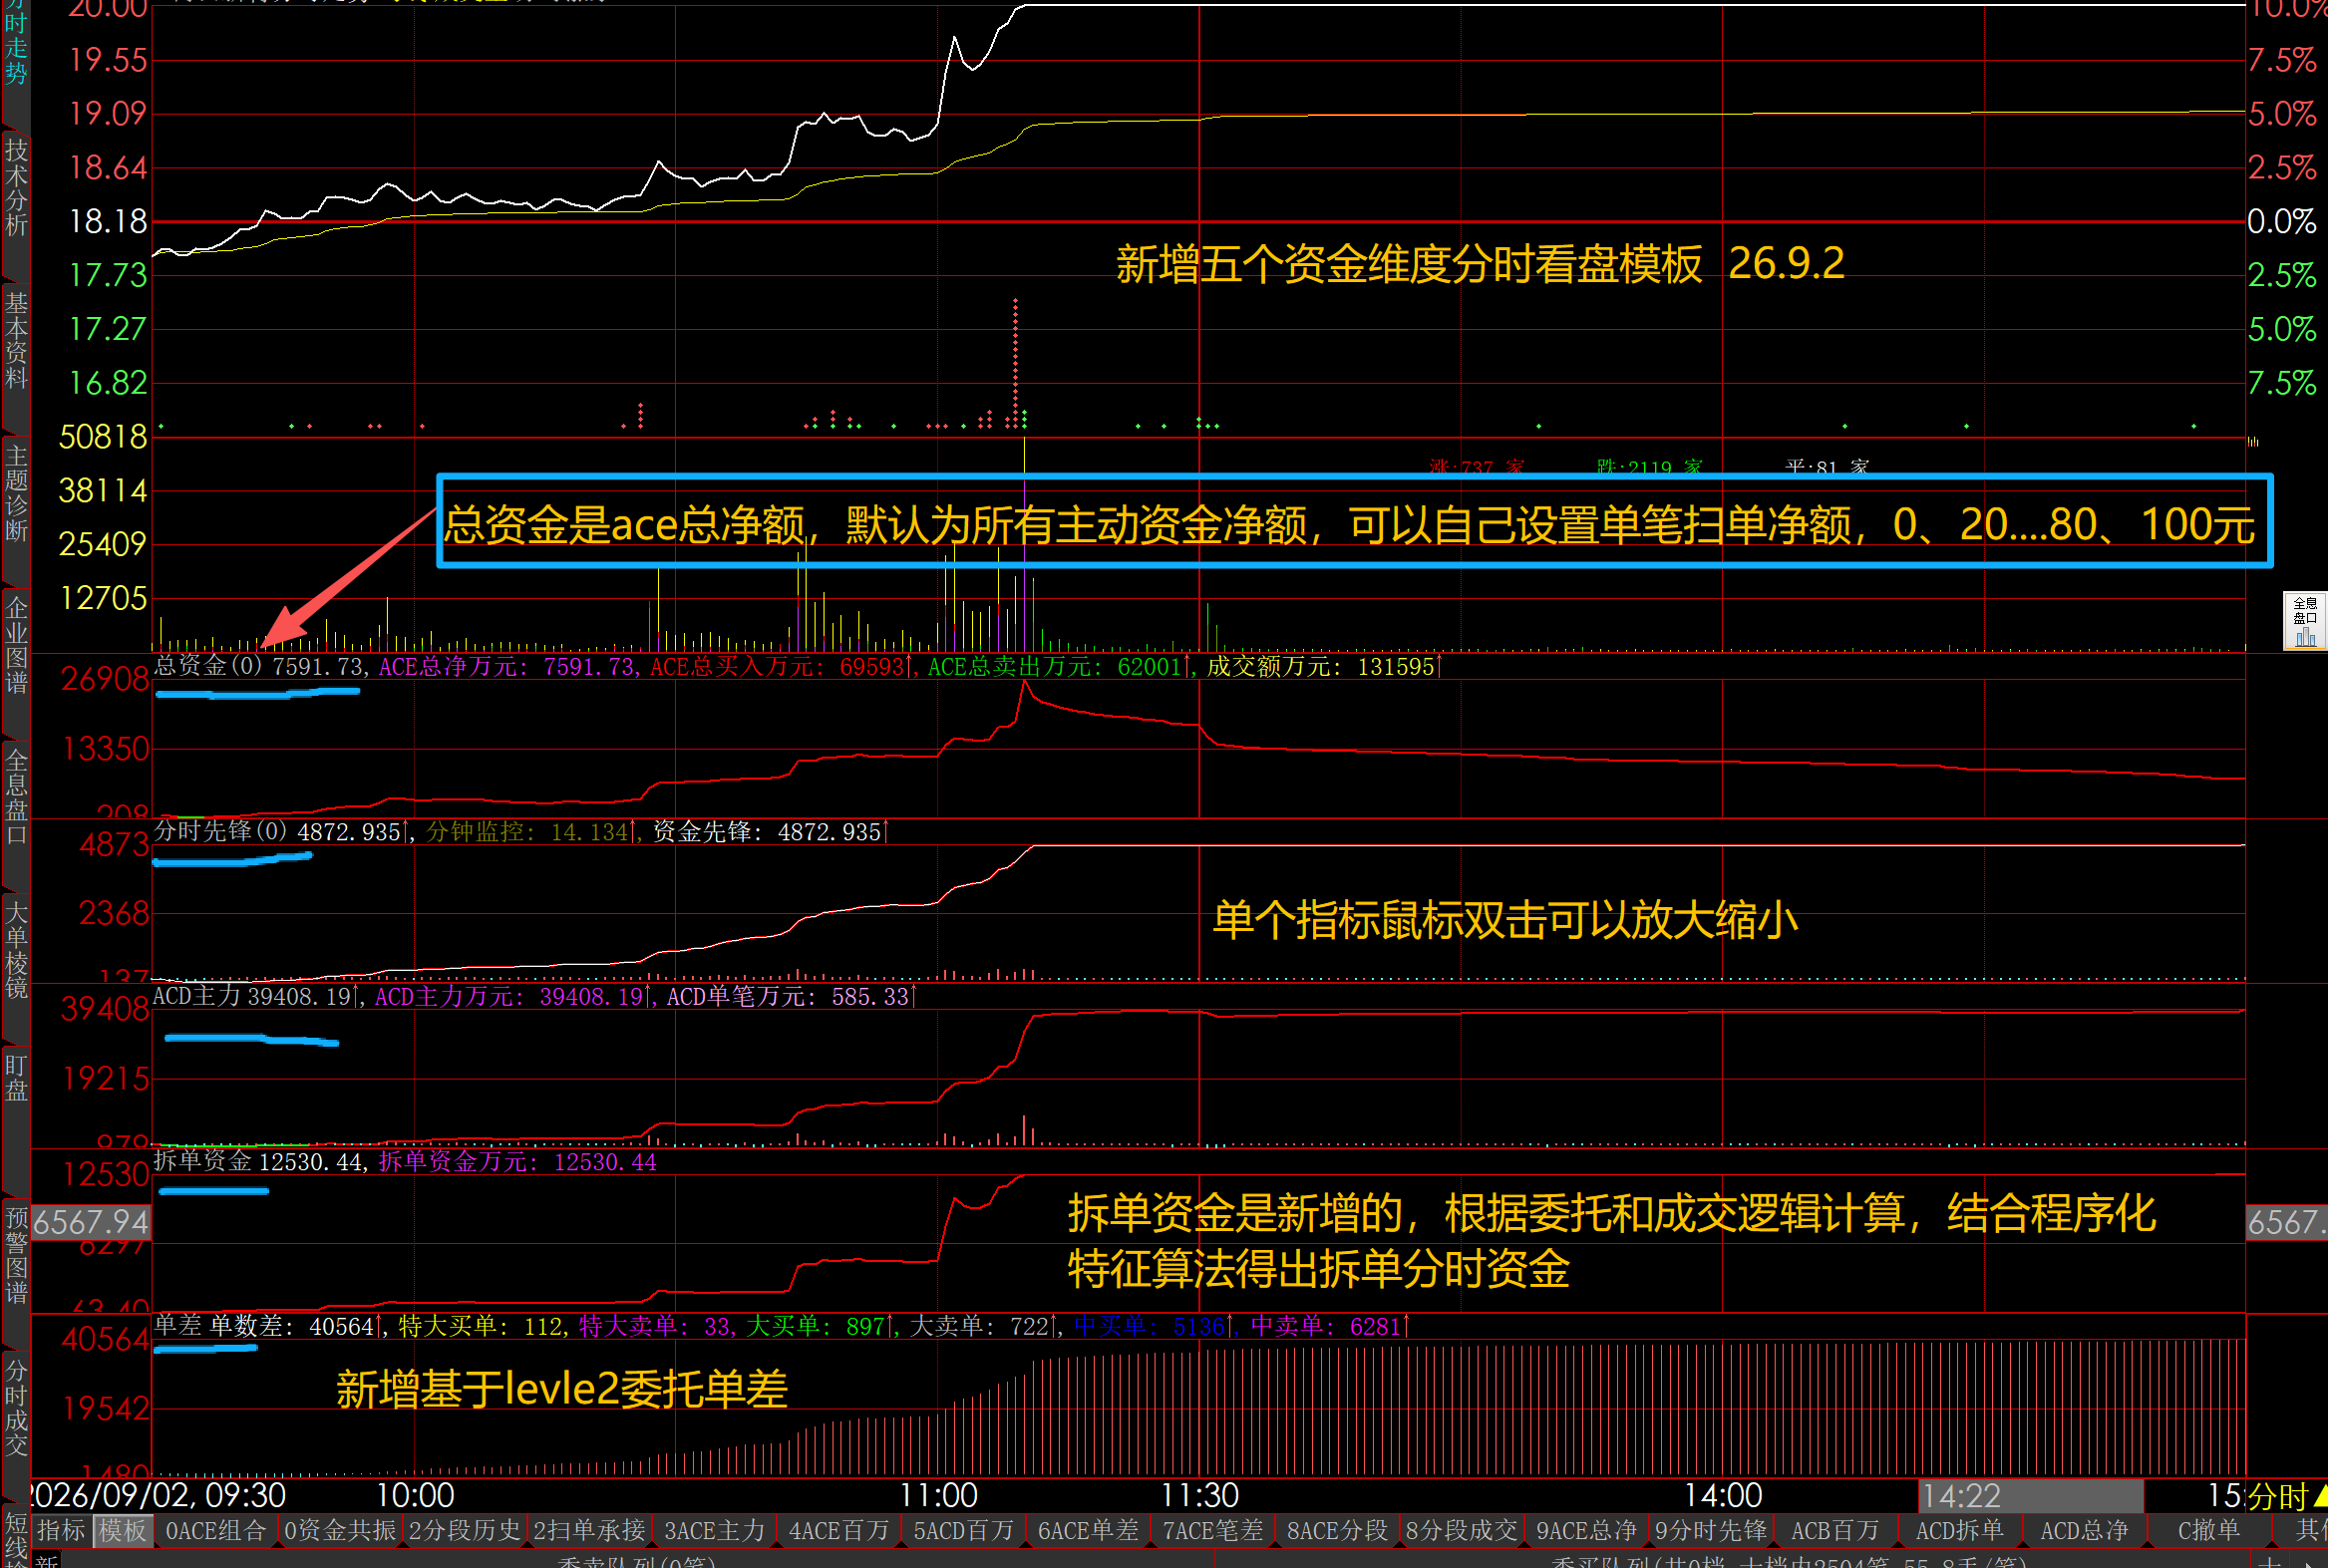Screen dimensions: 2328x1568
Task: Switch to the 分时成交 sidebar tab
Action: pyautogui.click(x=15, y=1407)
